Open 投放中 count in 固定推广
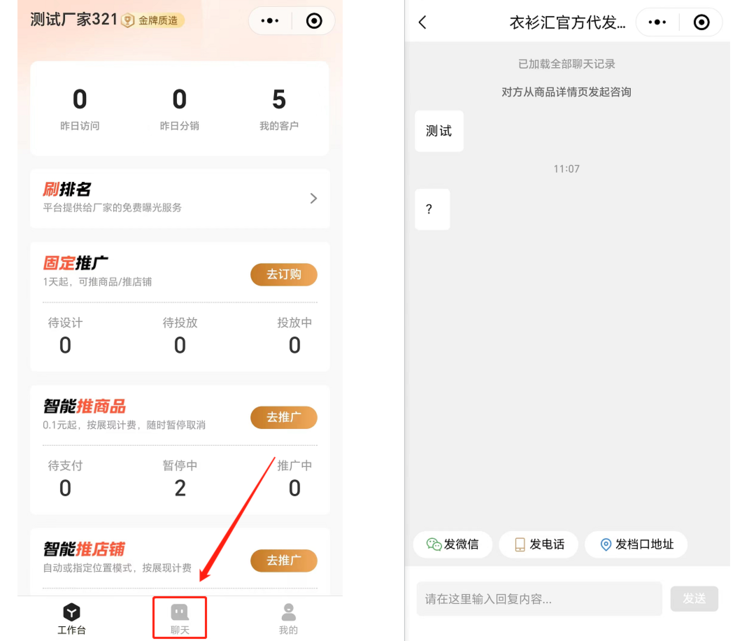This screenshot has width=749, height=641. click(295, 336)
